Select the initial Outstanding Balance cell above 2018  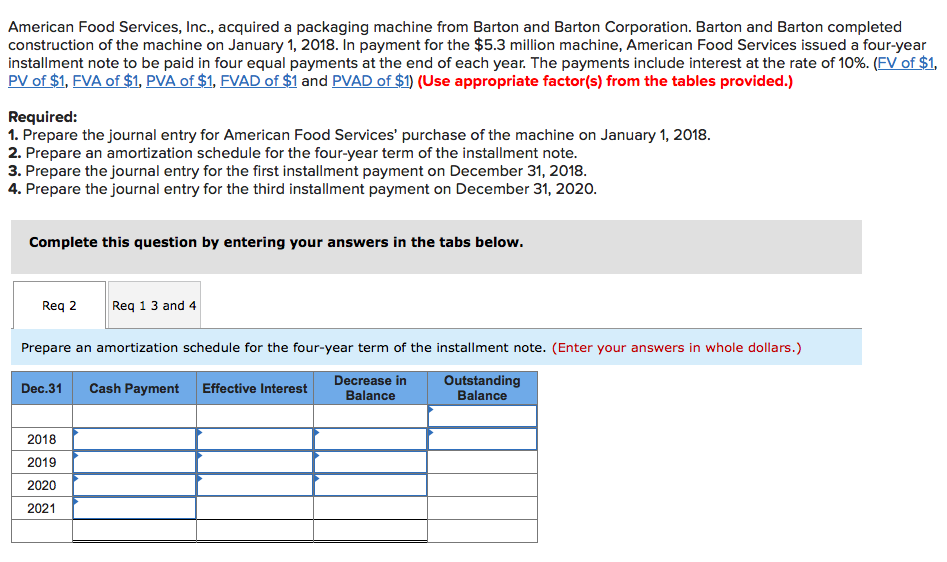(483, 416)
